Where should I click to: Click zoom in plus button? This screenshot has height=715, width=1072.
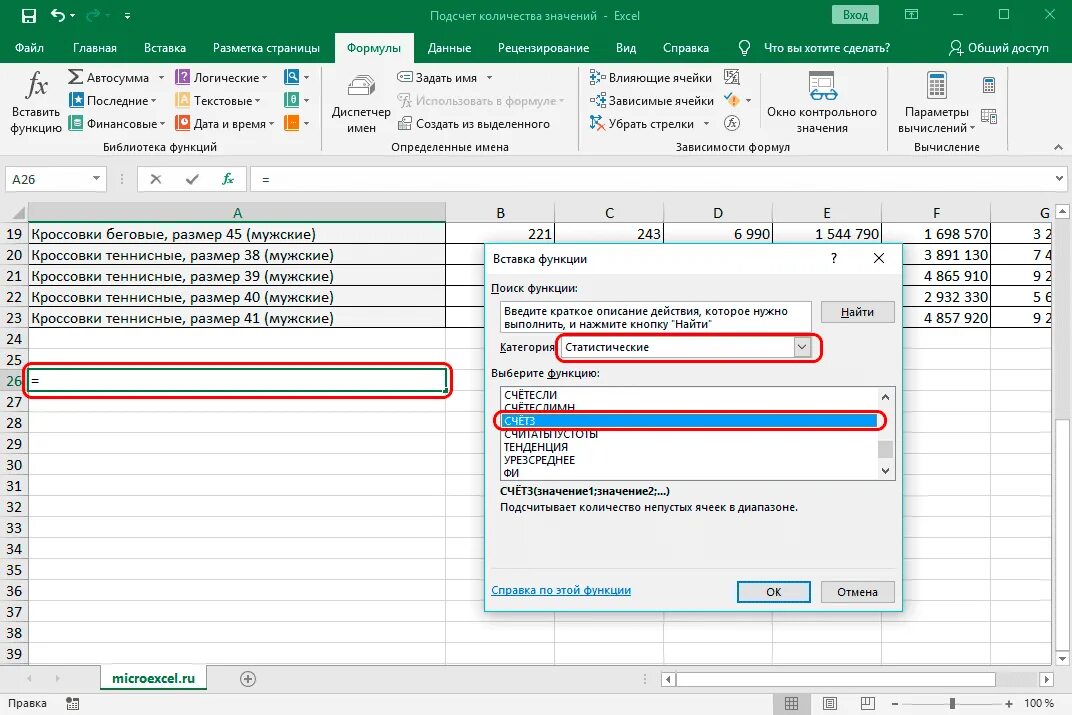(1008, 703)
